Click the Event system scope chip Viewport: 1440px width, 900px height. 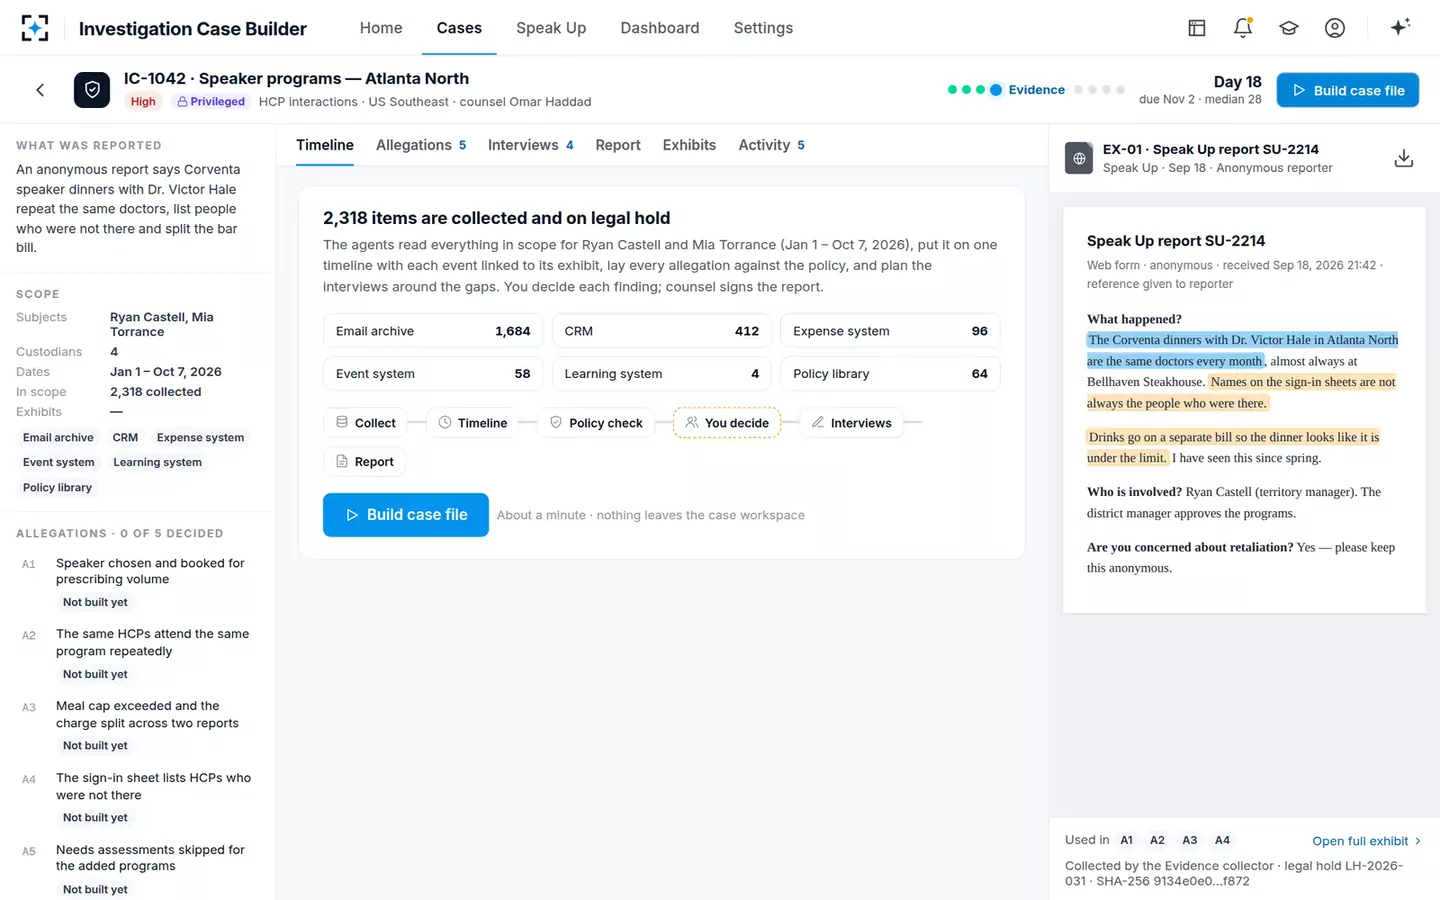pos(59,462)
